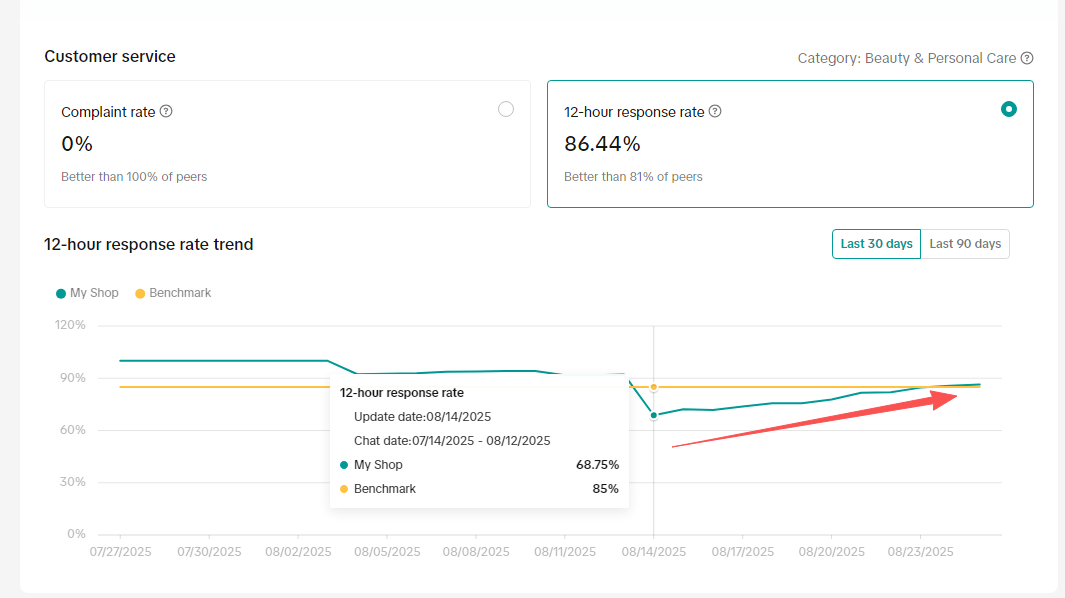Click the 0% complaint rate value

[77, 144]
